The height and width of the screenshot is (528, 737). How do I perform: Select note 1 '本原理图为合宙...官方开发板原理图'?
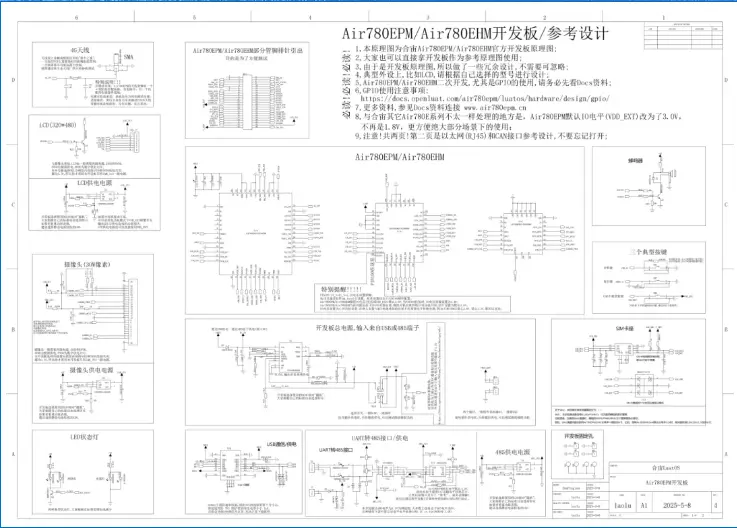pos(456,48)
